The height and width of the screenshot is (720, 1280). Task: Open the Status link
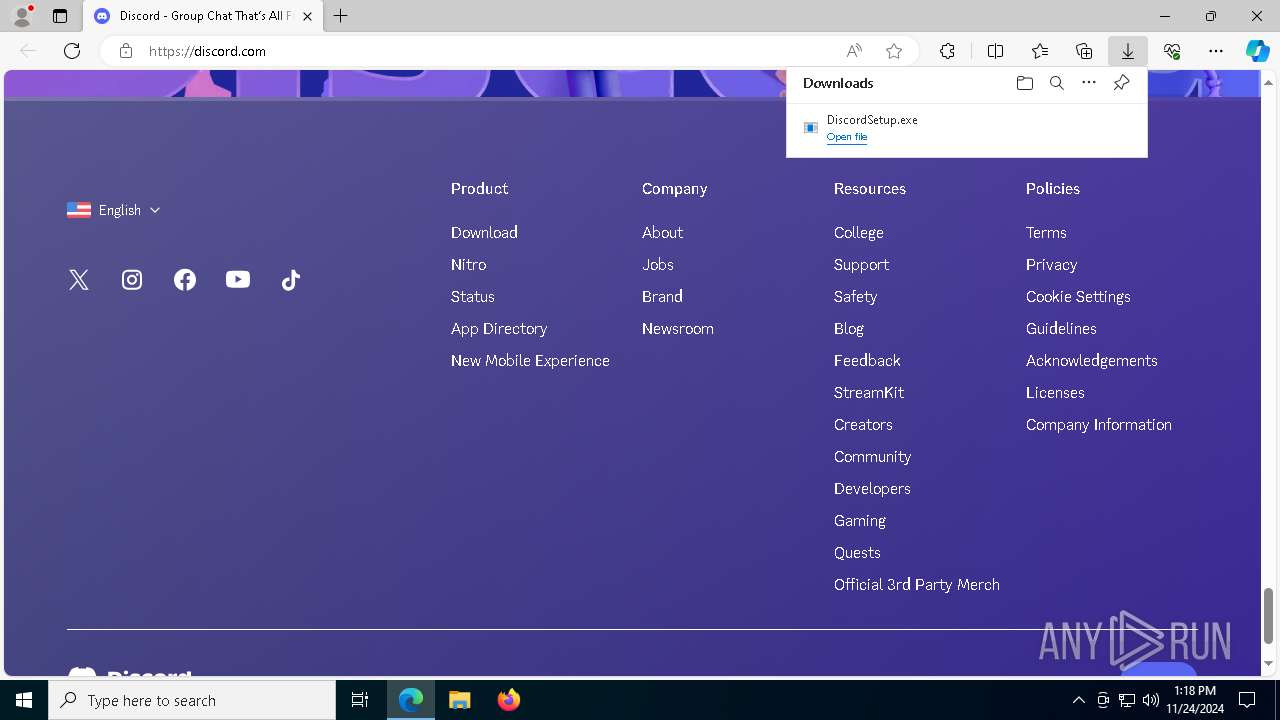tap(473, 296)
